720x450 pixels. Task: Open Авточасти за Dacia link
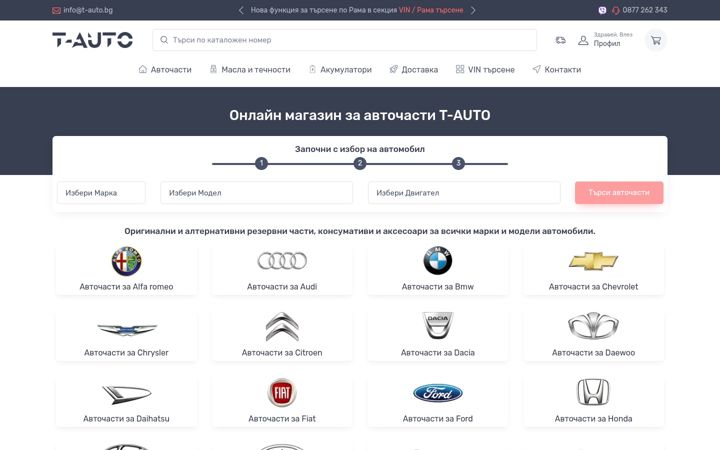(x=438, y=353)
